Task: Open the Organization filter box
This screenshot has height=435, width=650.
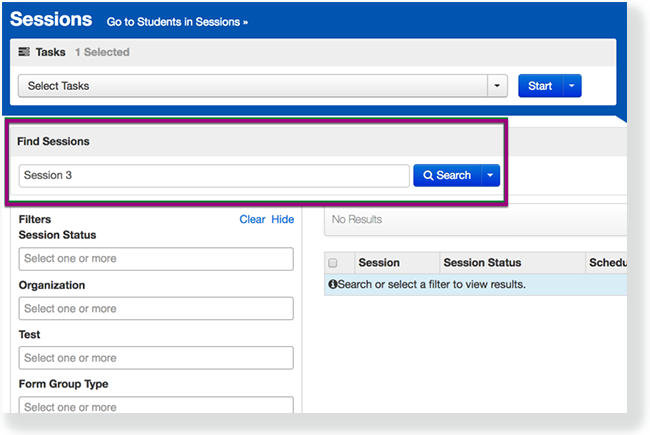Action: point(156,309)
